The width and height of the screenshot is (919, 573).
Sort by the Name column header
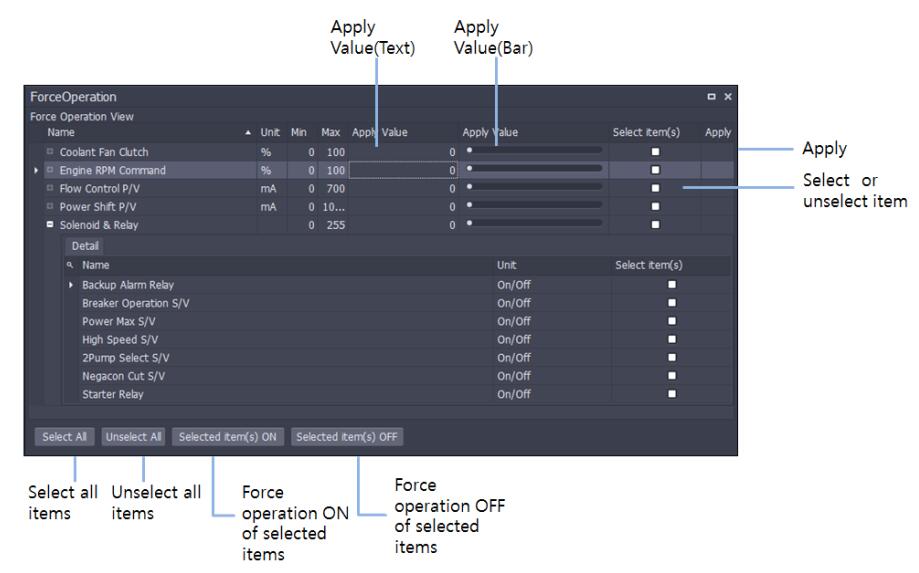[149, 132]
